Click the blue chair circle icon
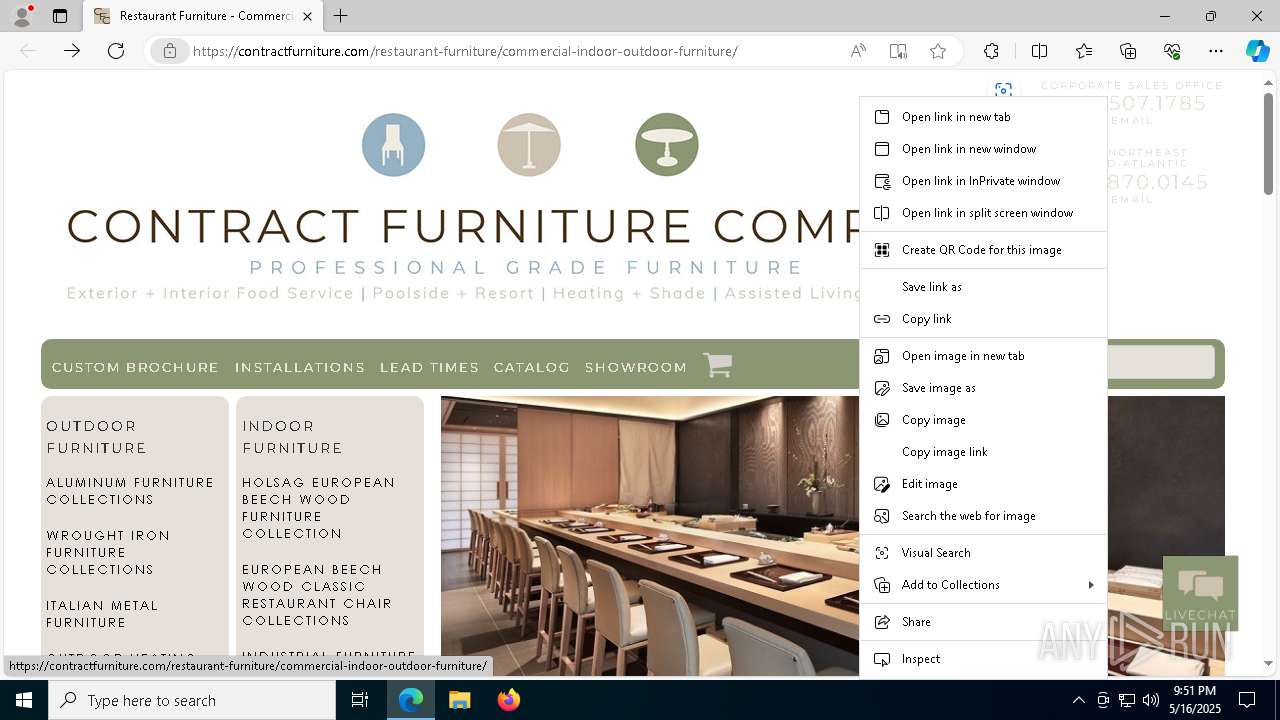Image resolution: width=1280 pixels, height=720 pixels. (393, 145)
